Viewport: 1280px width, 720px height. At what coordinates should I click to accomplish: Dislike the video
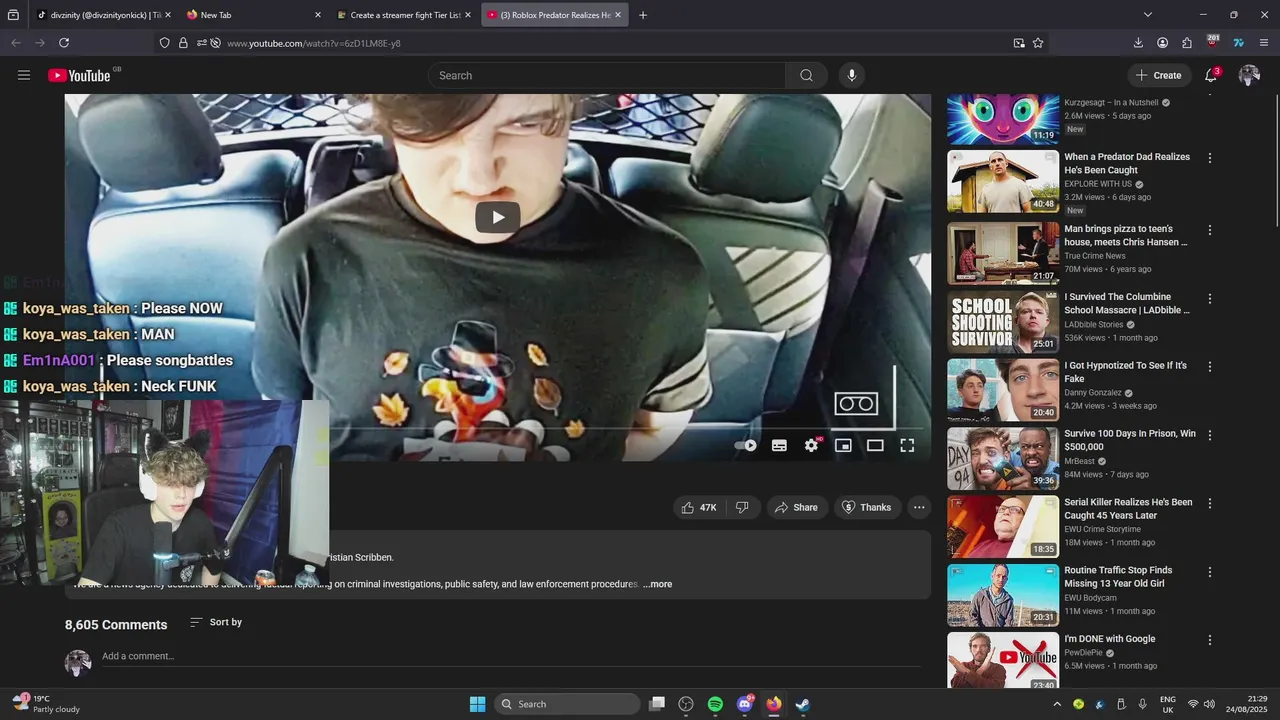pyautogui.click(x=743, y=508)
